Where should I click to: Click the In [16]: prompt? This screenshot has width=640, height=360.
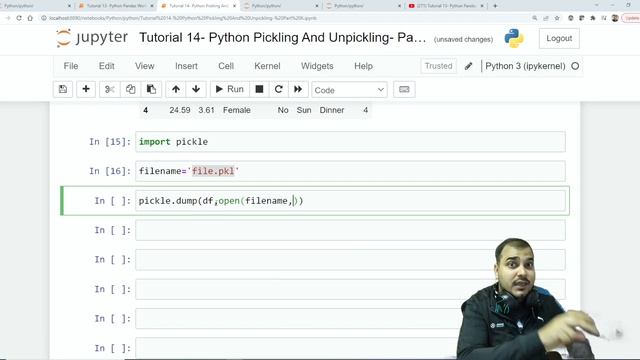(x=110, y=171)
